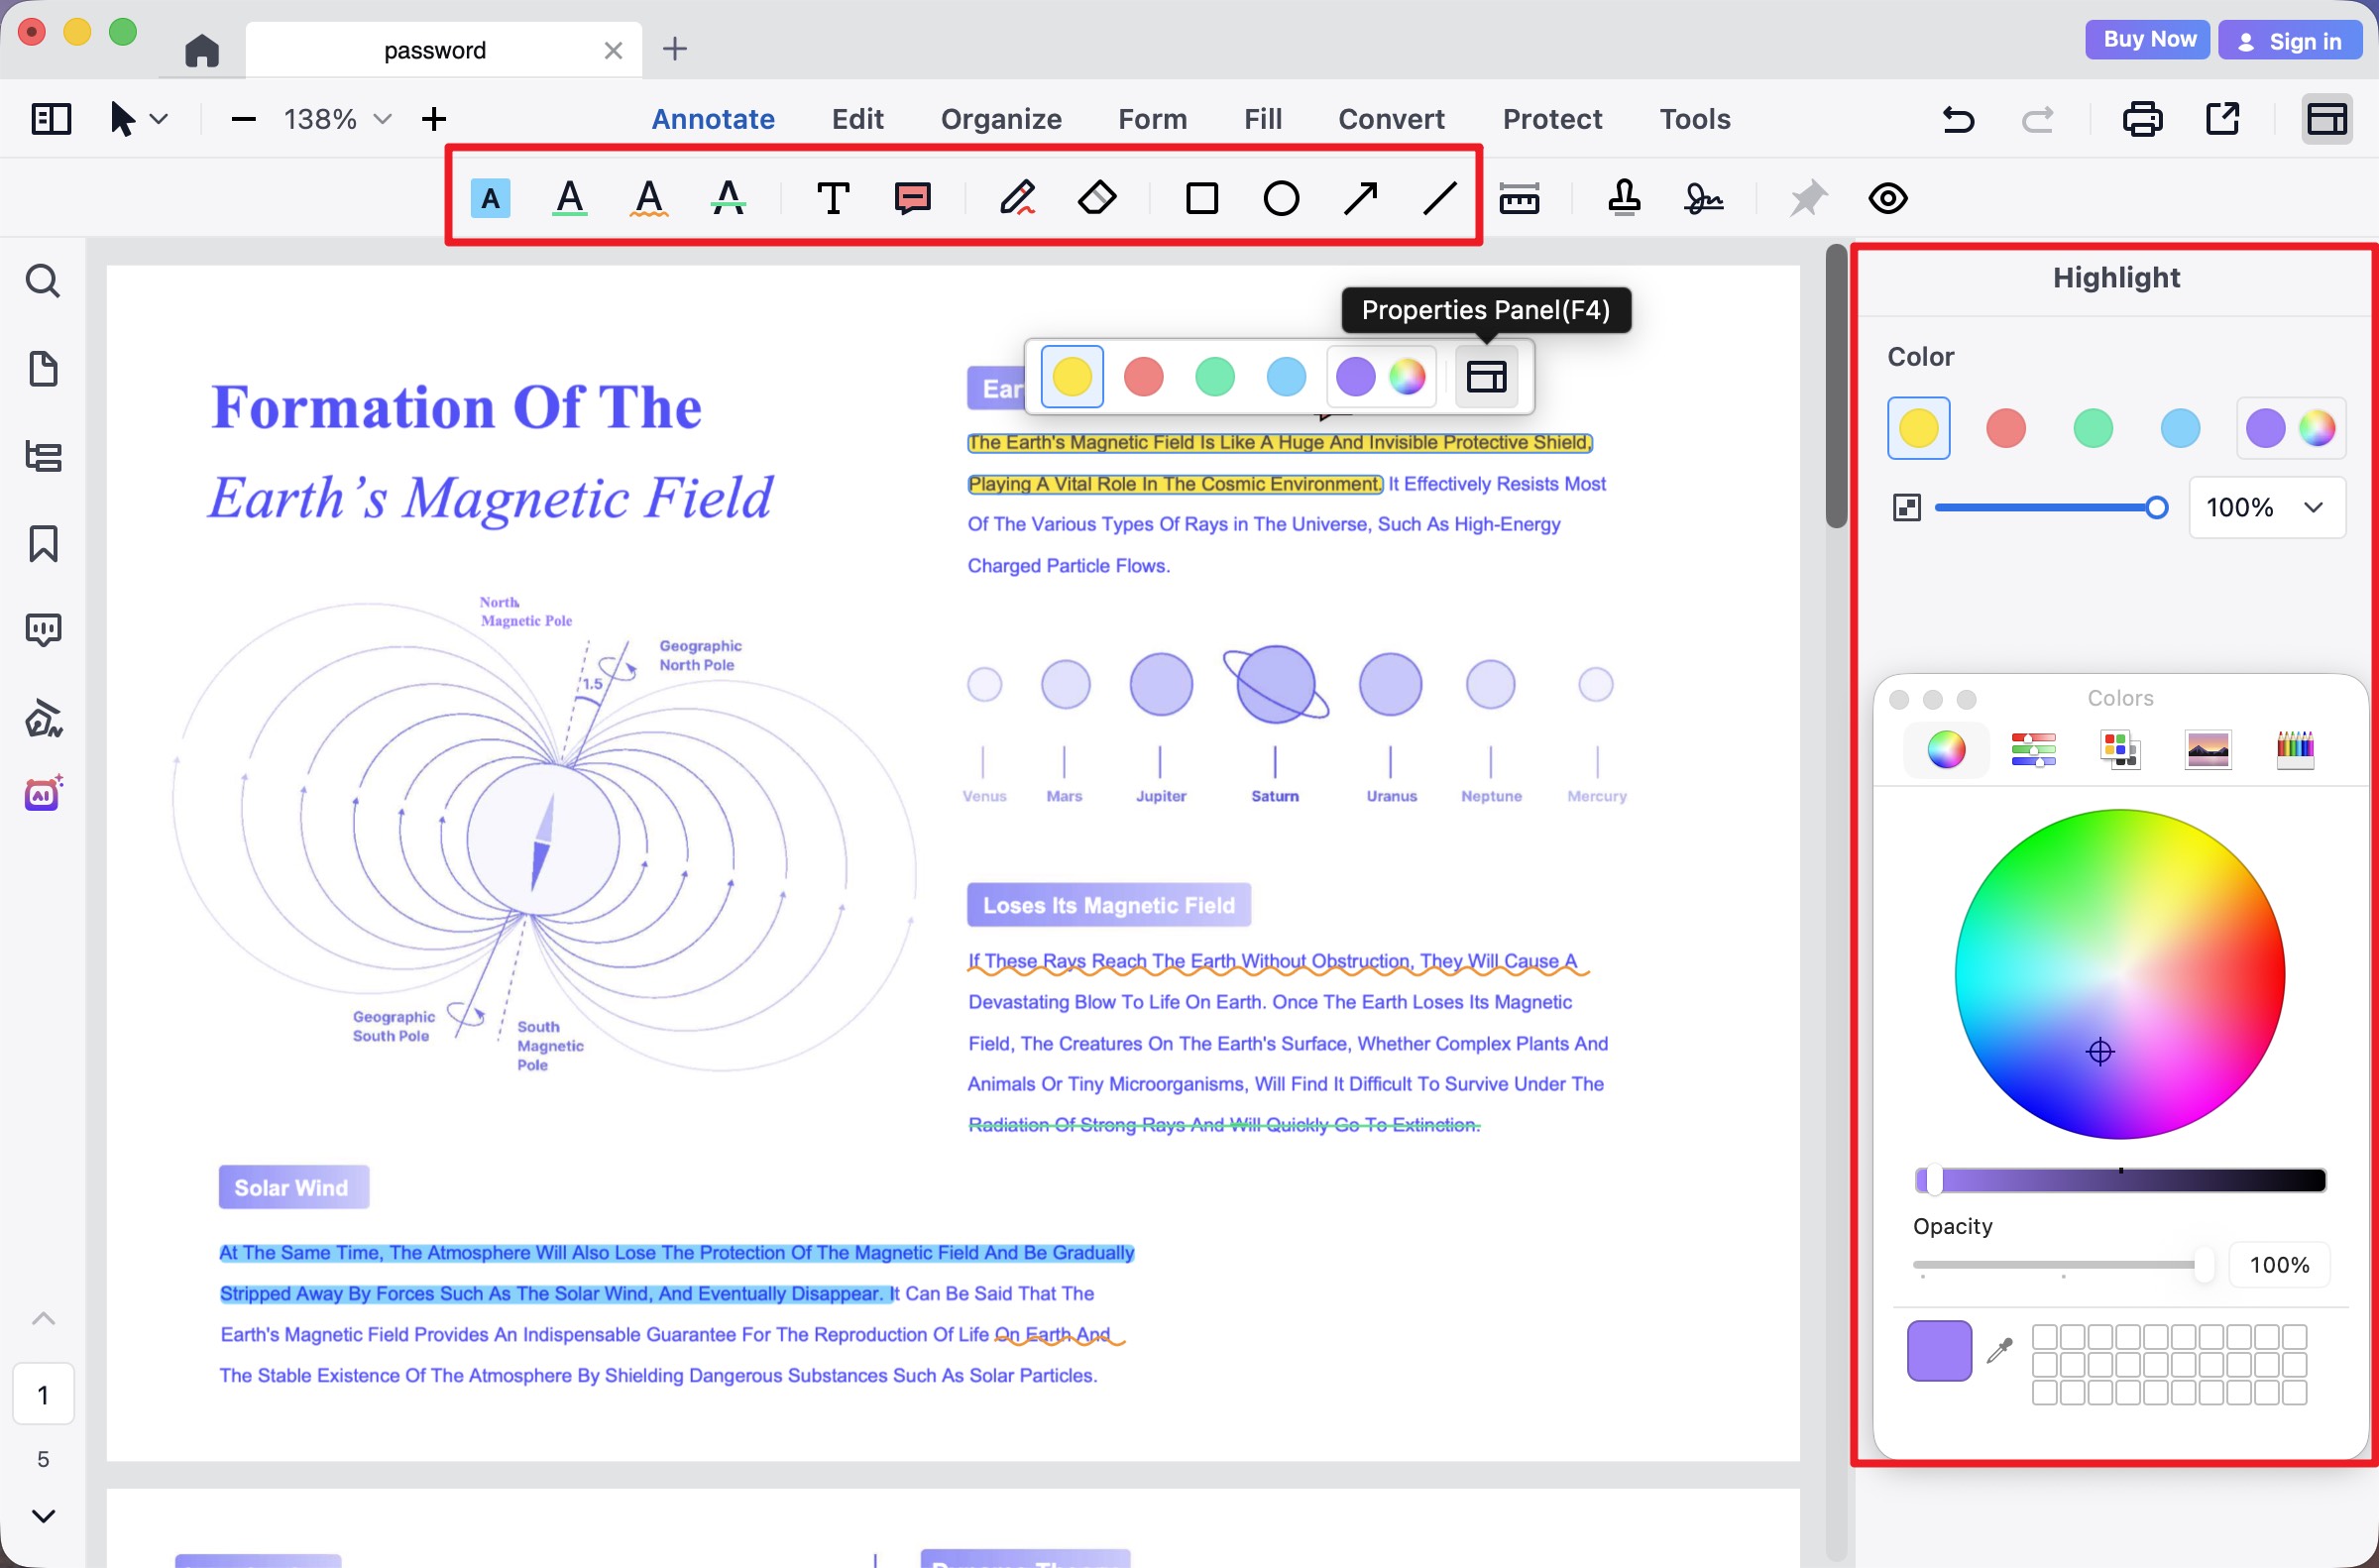Select the Strikethrough annotation tool
This screenshot has width=2379, height=1568.
click(x=728, y=198)
